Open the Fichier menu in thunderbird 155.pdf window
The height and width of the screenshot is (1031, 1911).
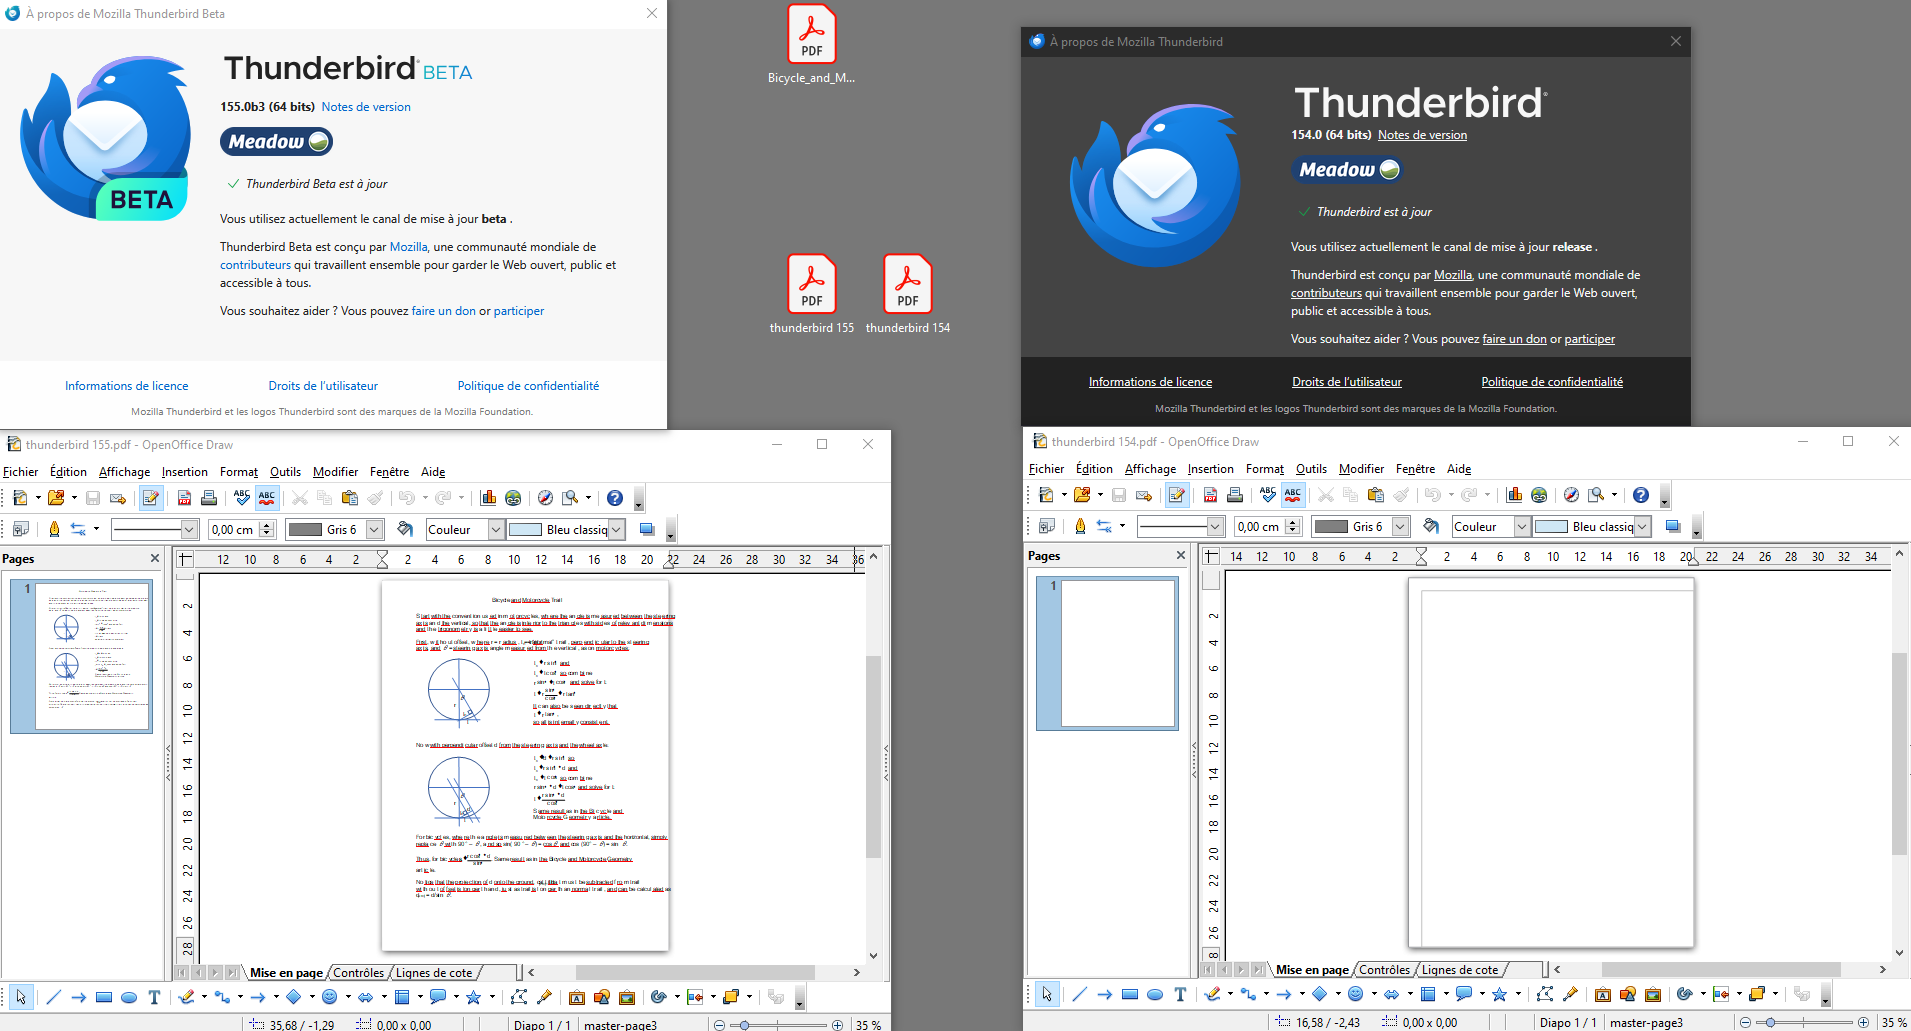click(21, 472)
